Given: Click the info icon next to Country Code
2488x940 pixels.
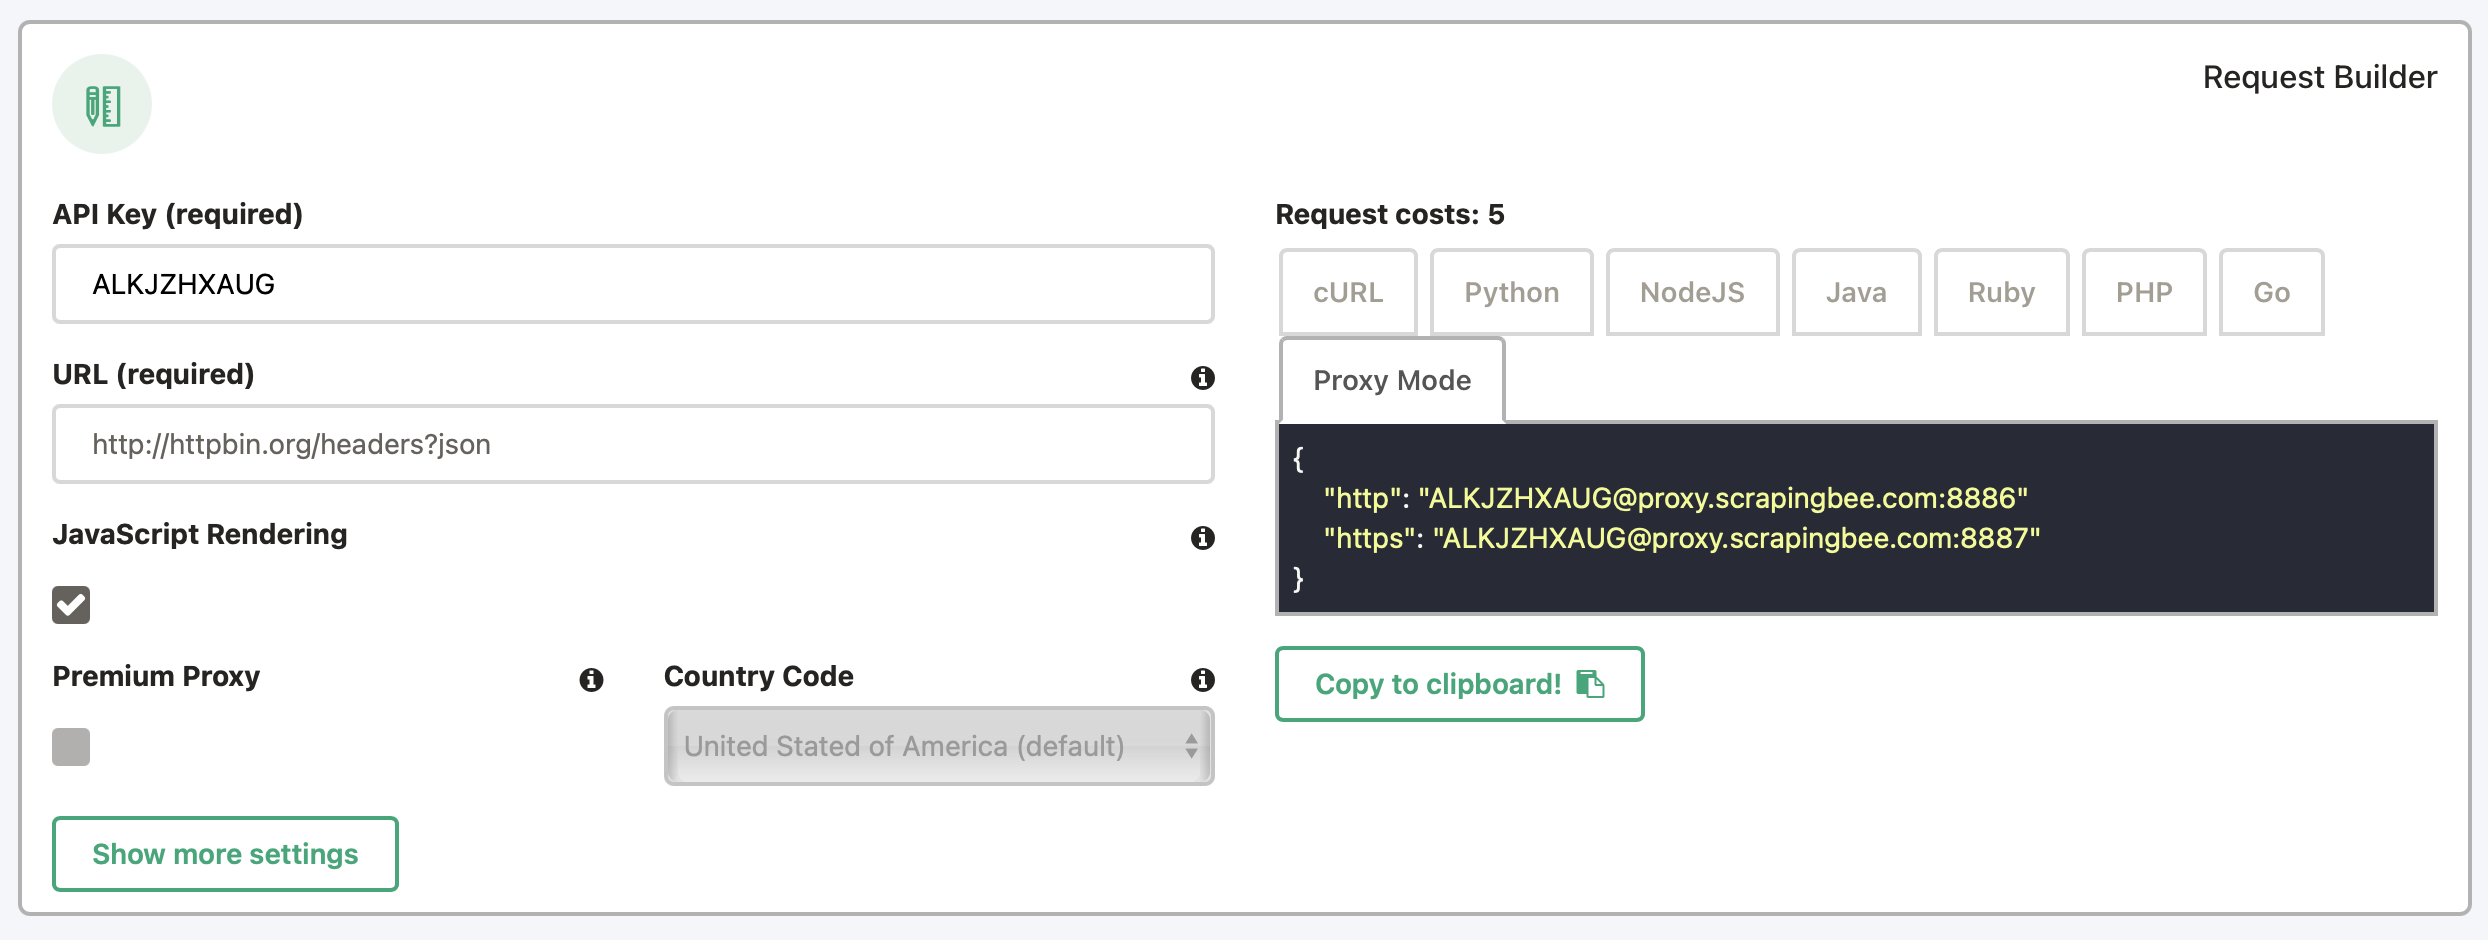Looking at the screenshot, I should click(1204, 679).
